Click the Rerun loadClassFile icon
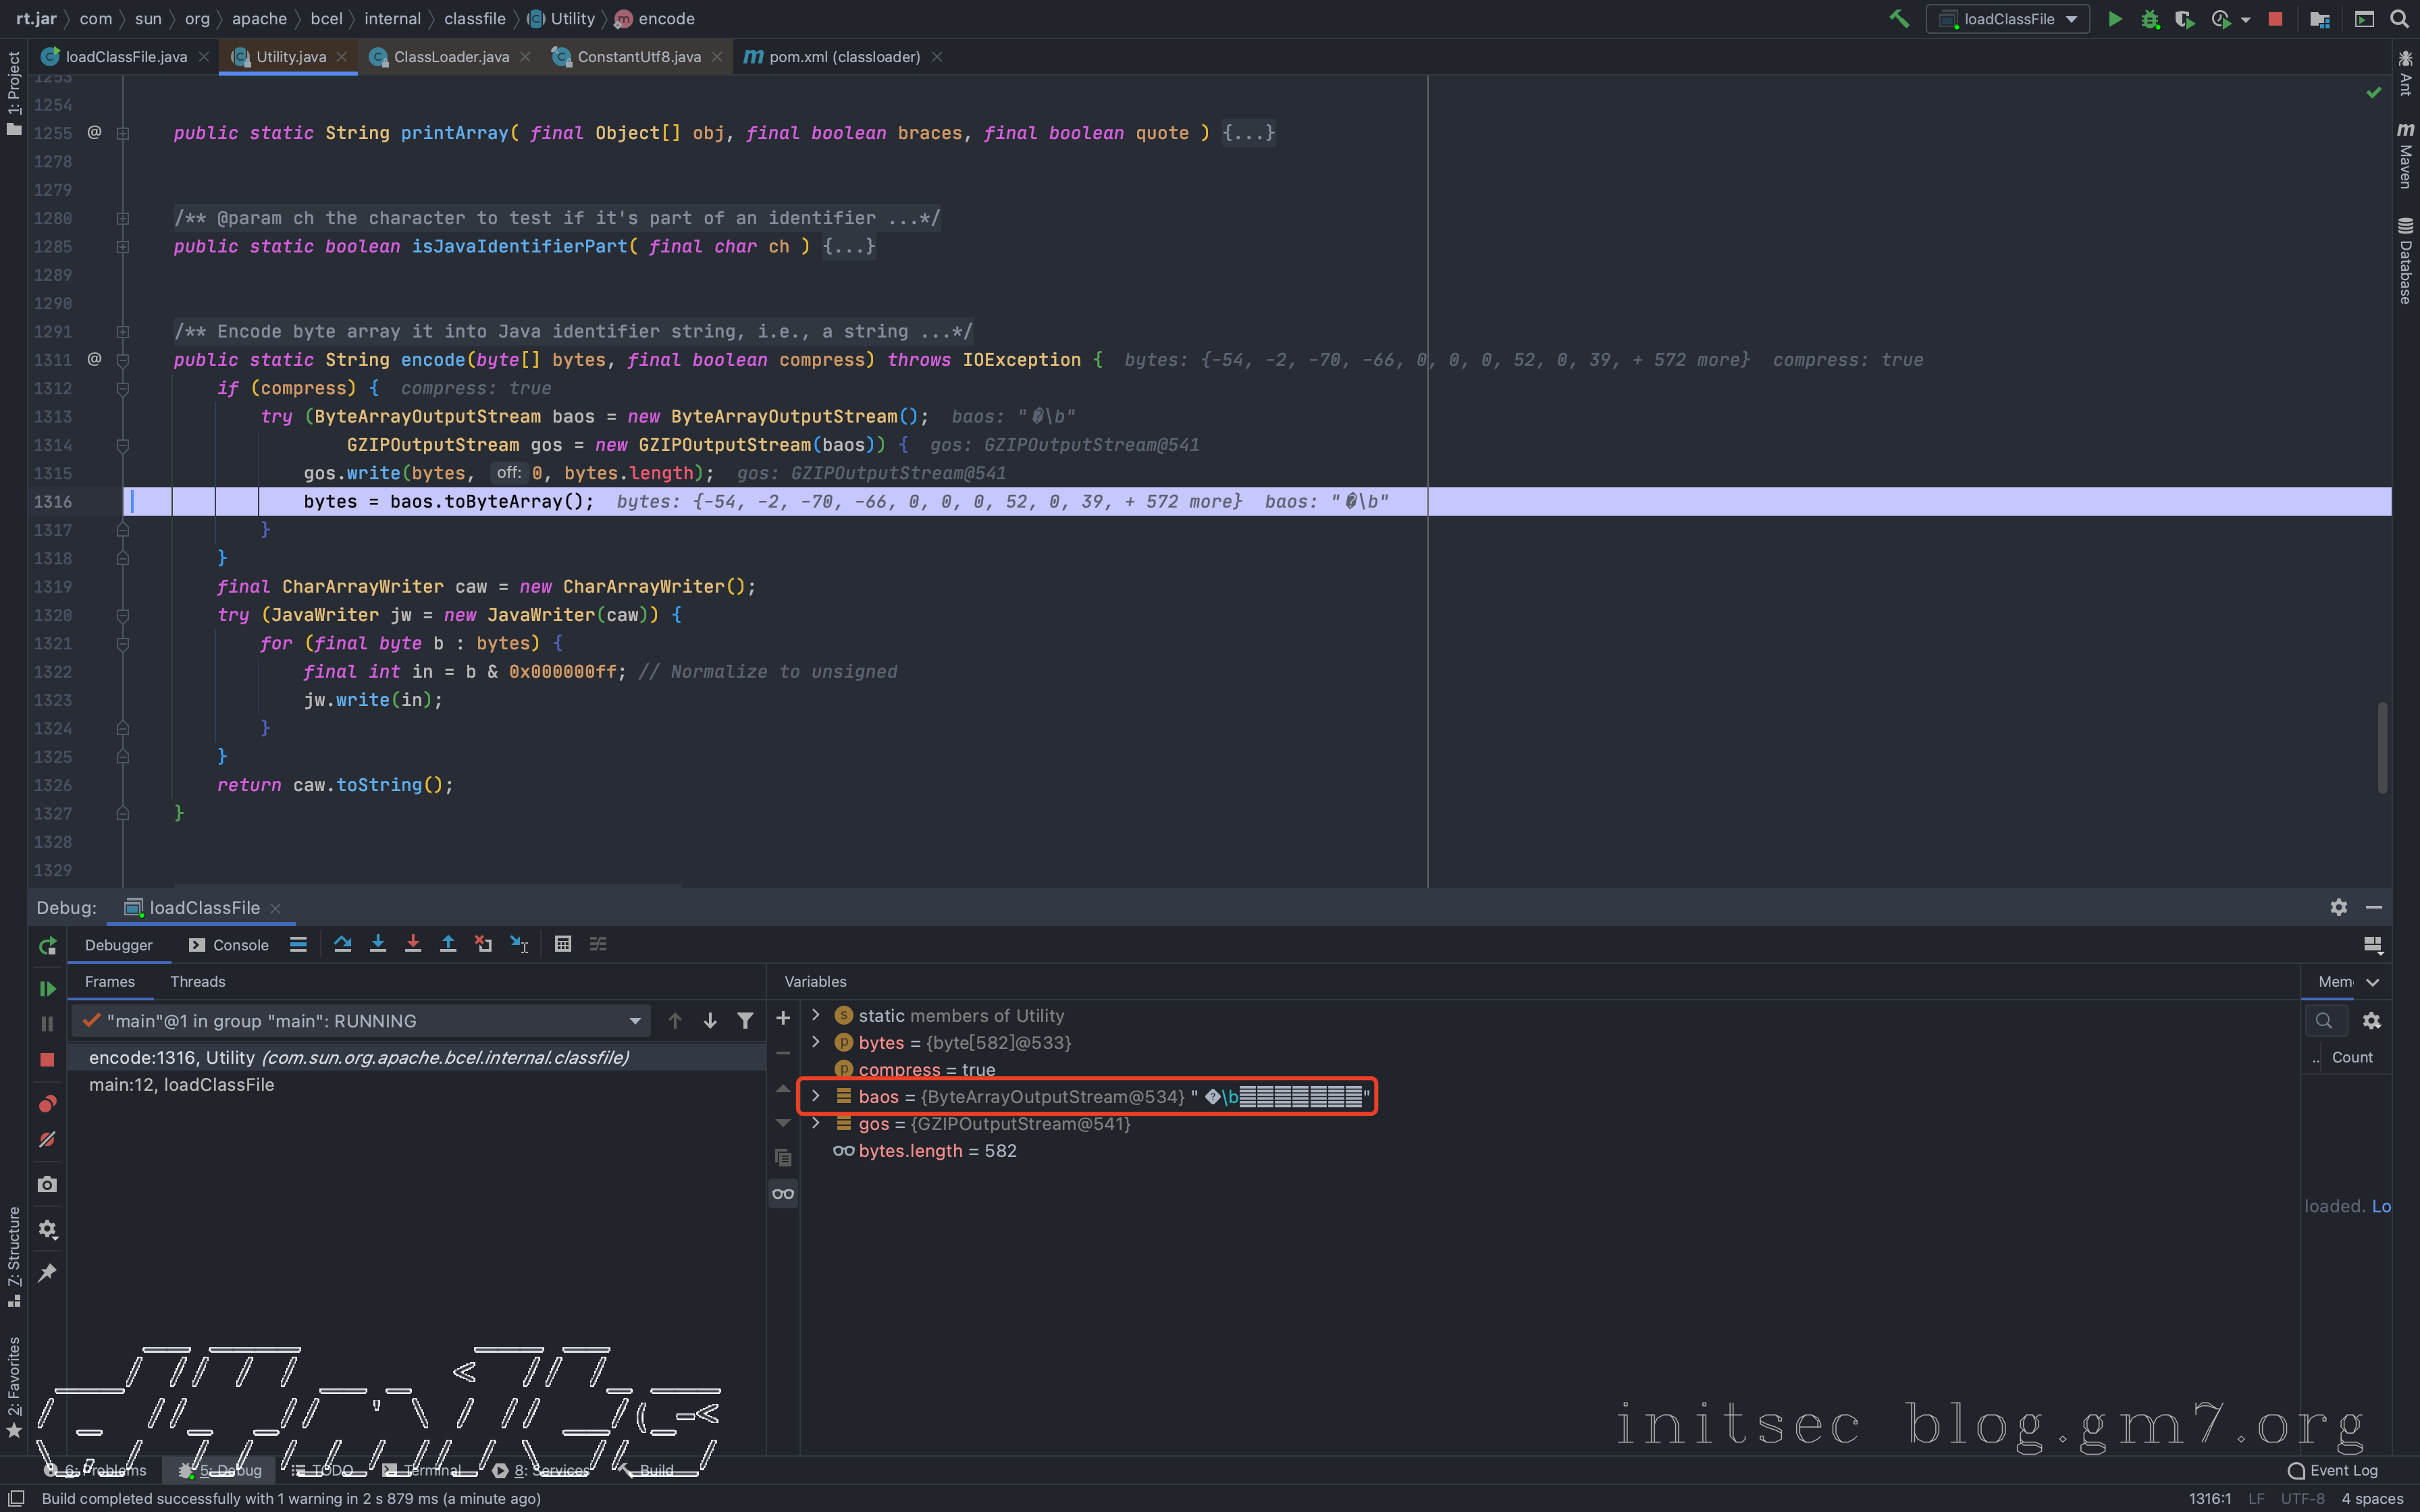Image resolution: width=2420 pixels, height=1512 pixels. coord(47,946)
